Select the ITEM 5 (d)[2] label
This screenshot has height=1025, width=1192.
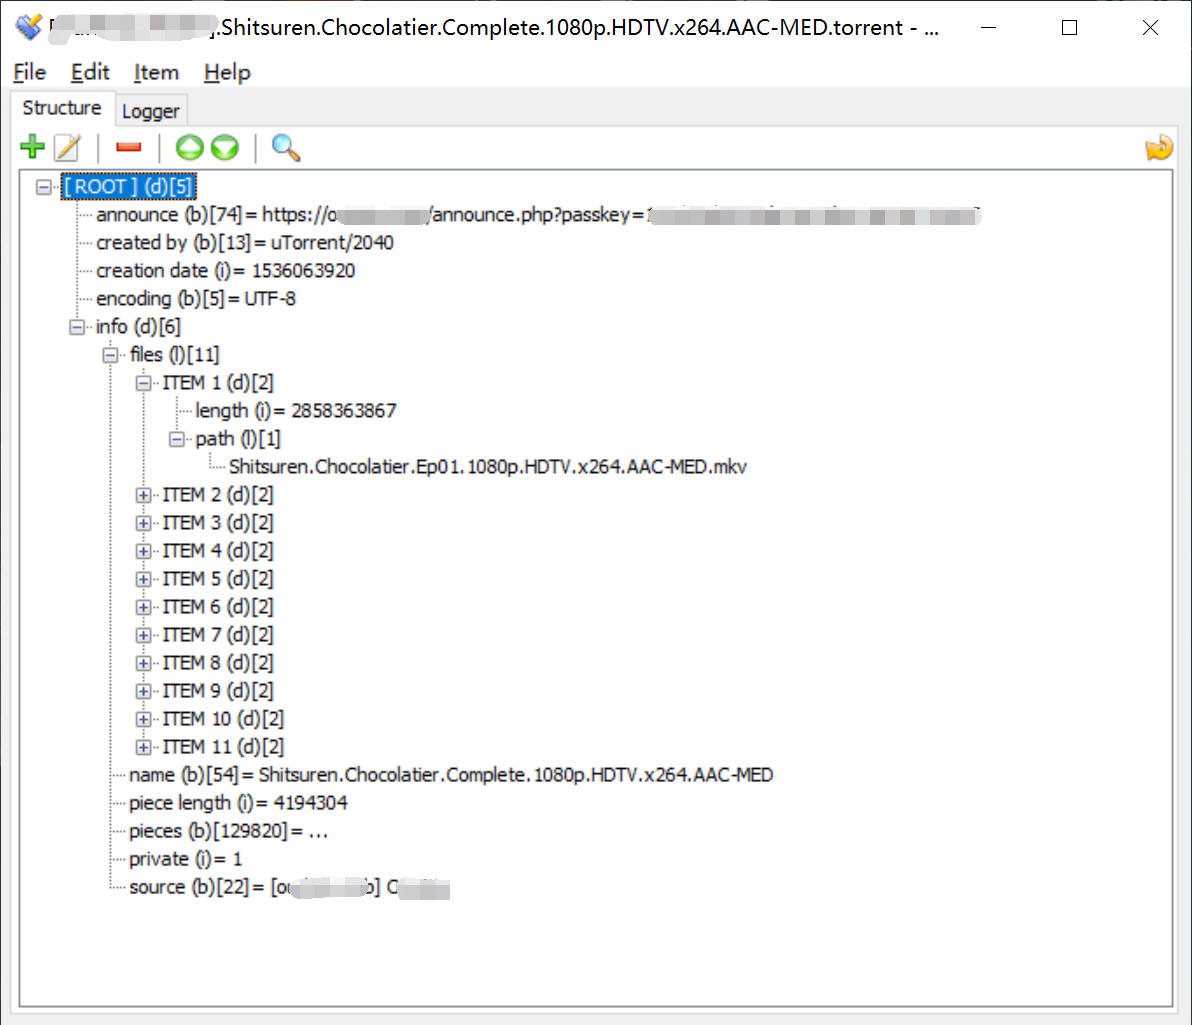coord(218,579)
